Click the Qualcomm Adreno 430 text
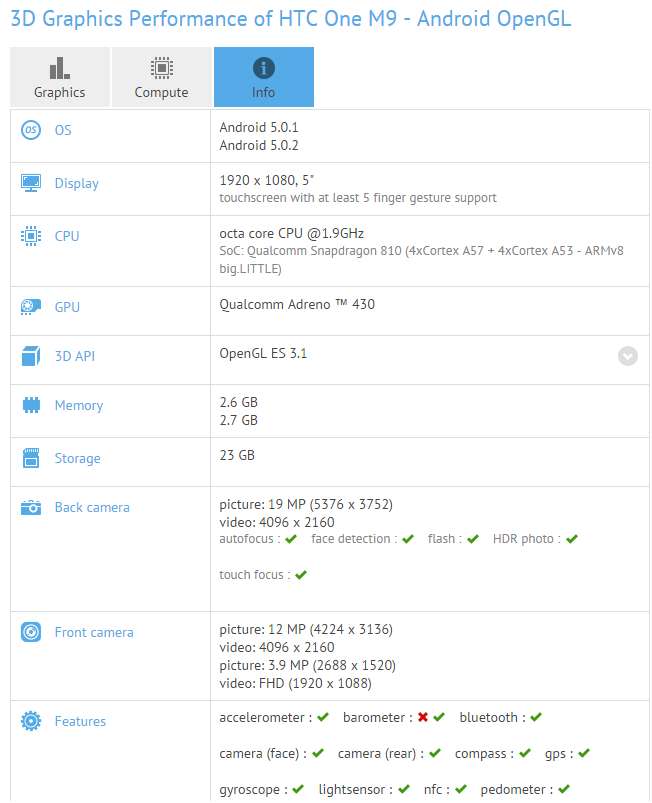 297,304
